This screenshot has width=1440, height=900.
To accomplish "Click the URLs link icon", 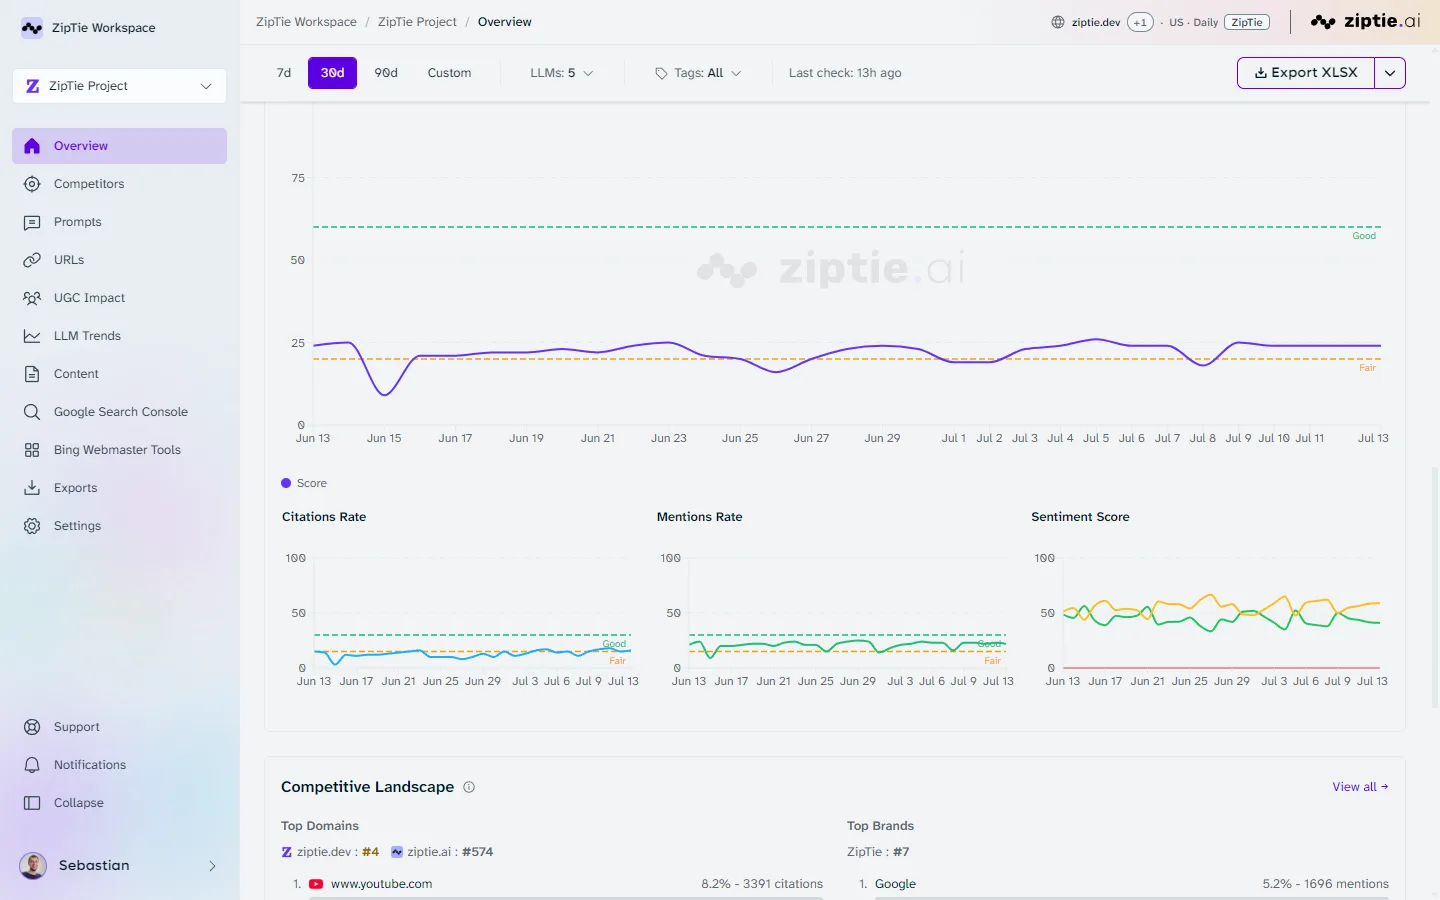I will click(x=32, y=260).
